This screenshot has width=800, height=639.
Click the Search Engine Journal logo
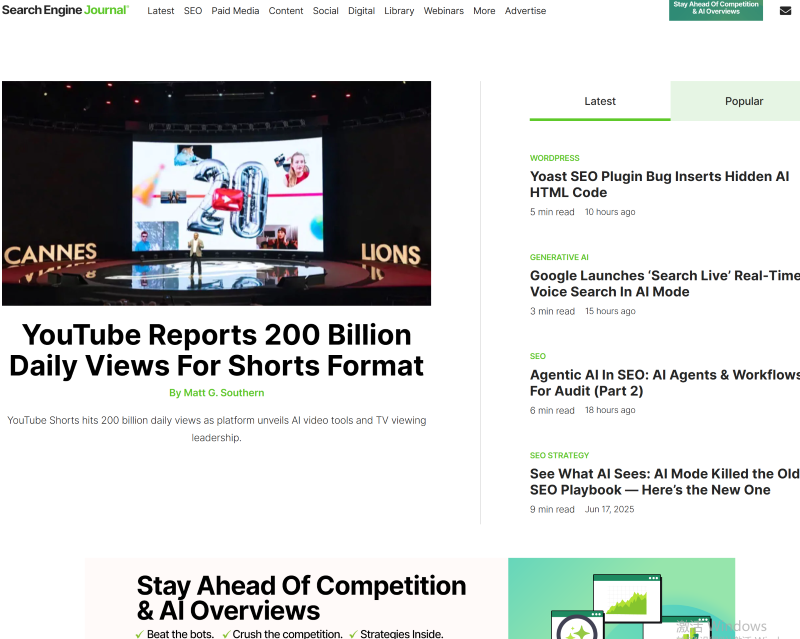tap(65, 10)
